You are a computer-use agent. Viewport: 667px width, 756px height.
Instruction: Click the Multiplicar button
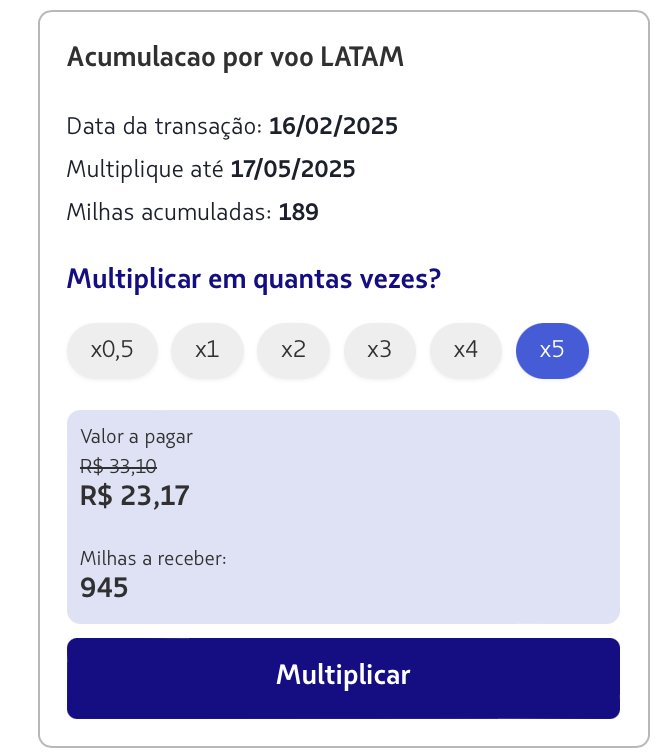tap(343, 678)
